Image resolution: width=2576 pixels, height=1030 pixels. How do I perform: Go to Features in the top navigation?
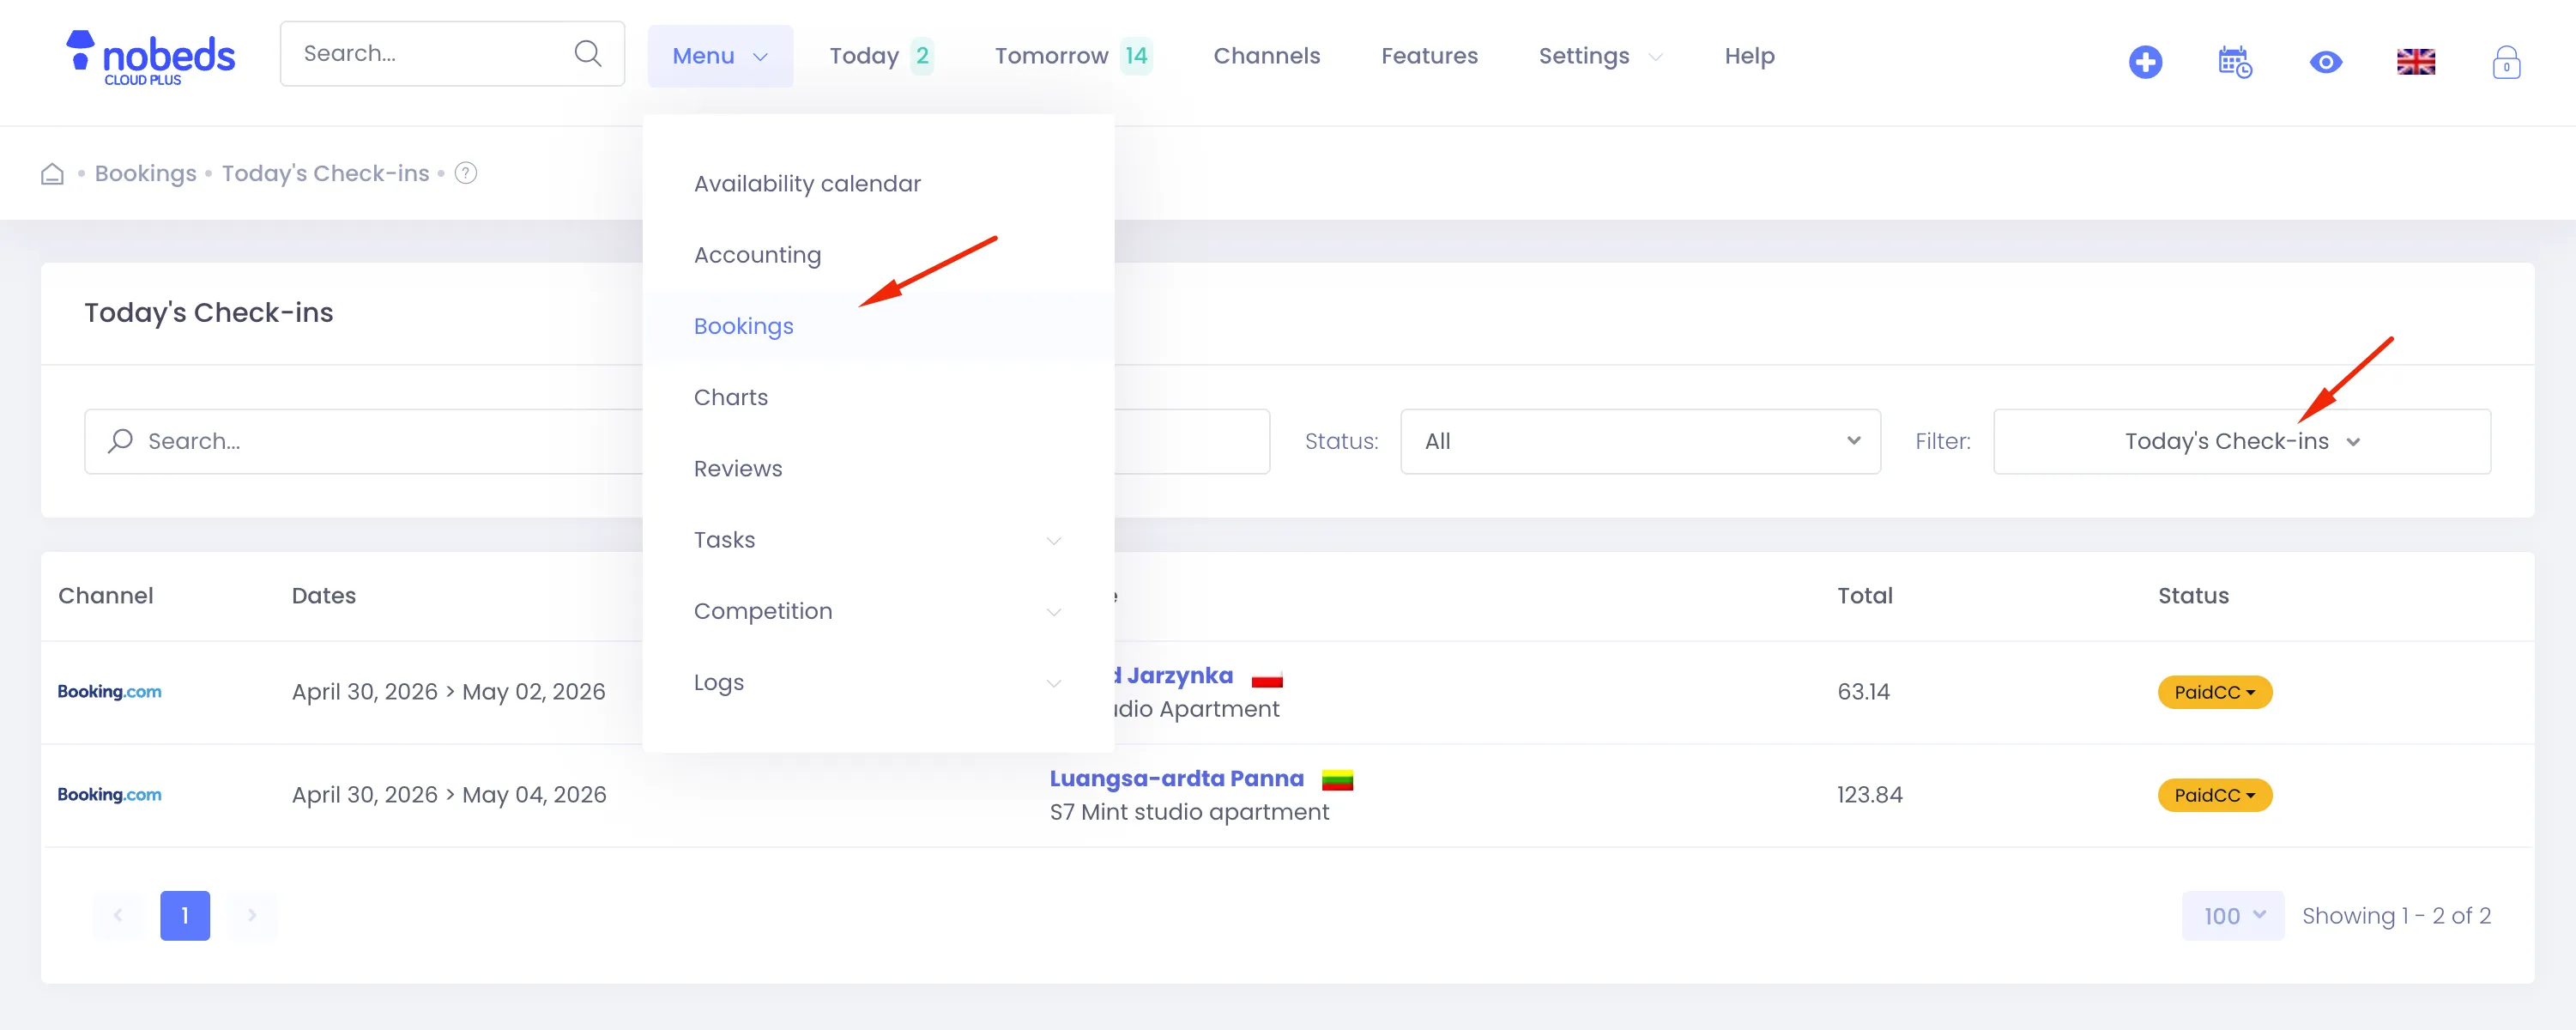[1429, 56]
